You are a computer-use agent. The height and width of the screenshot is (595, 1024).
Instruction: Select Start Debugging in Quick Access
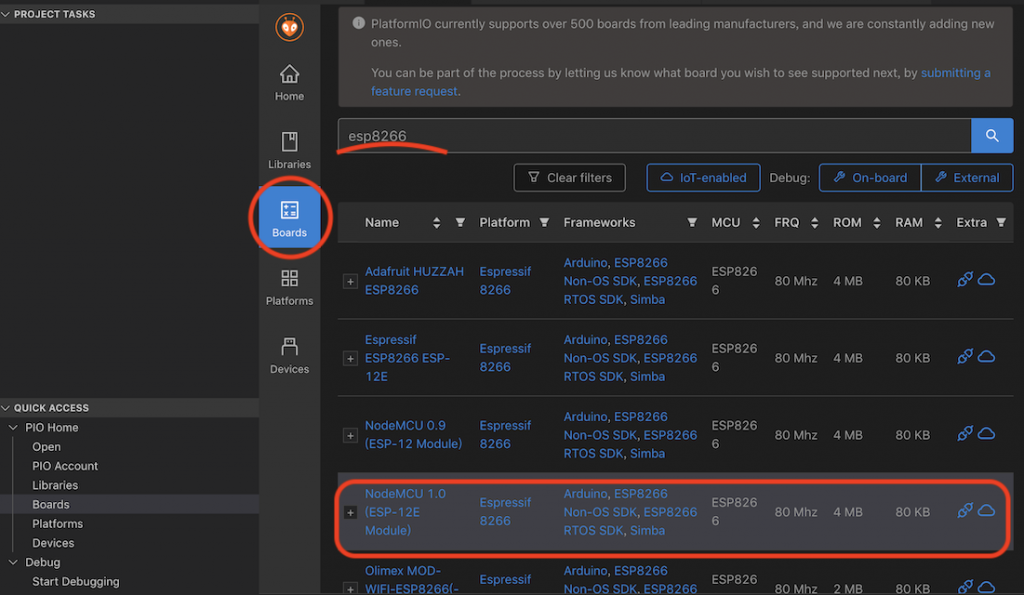(x=76, y=581)
